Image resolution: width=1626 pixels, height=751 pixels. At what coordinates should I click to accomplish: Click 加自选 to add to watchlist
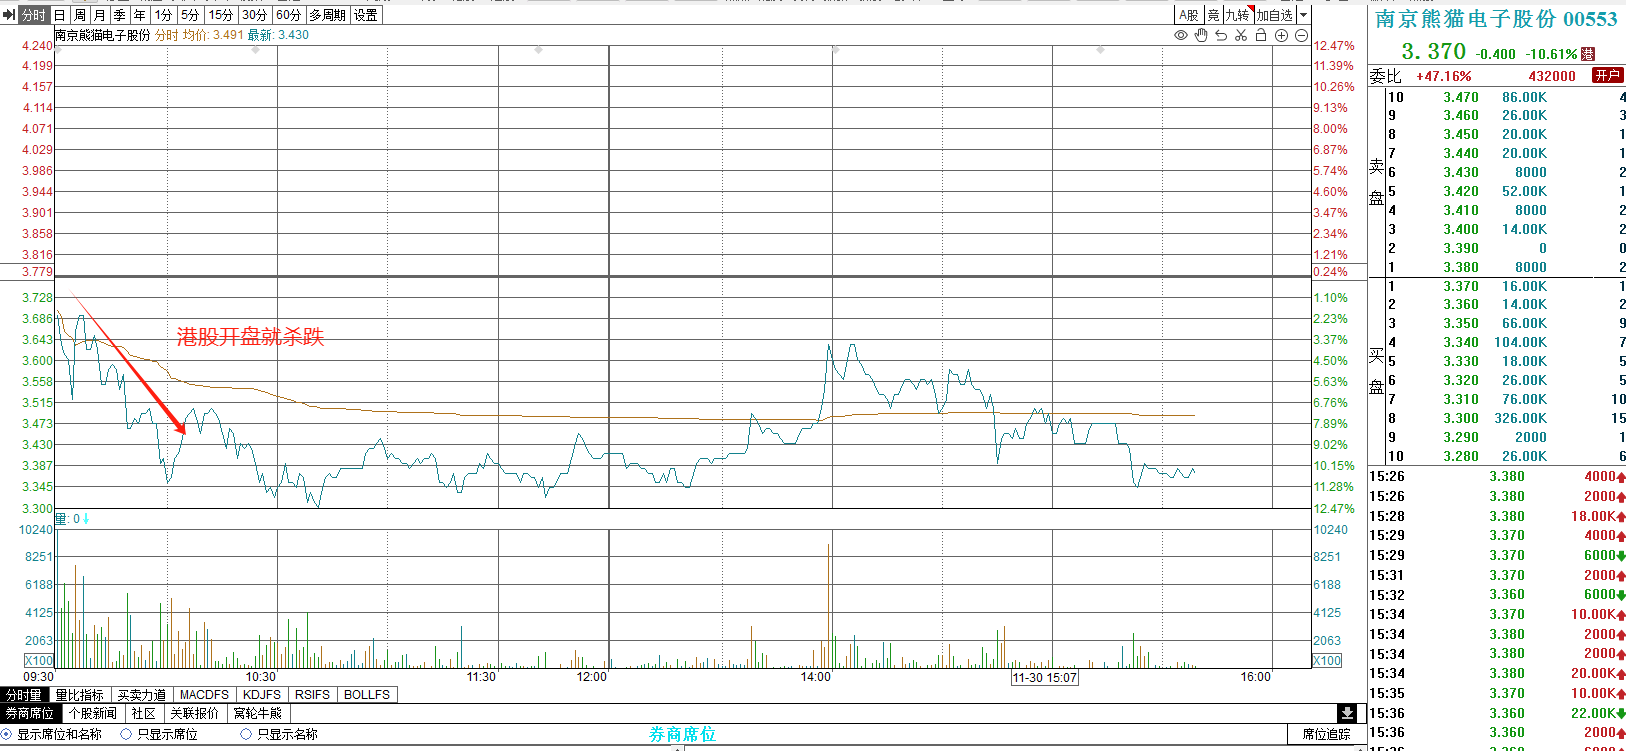pos(1275,15)
